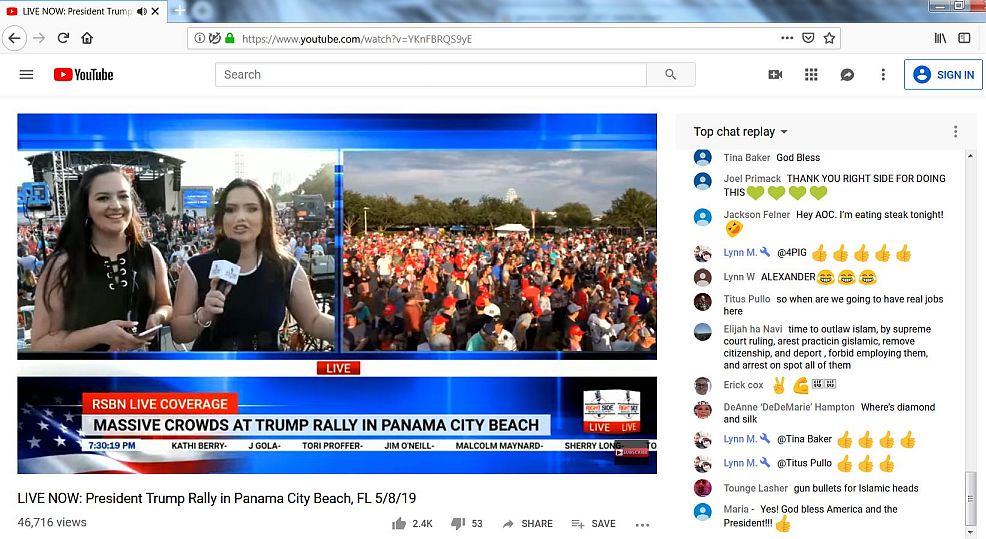Open the create video camera icon

pyautogui.click(x=775, y=75)
